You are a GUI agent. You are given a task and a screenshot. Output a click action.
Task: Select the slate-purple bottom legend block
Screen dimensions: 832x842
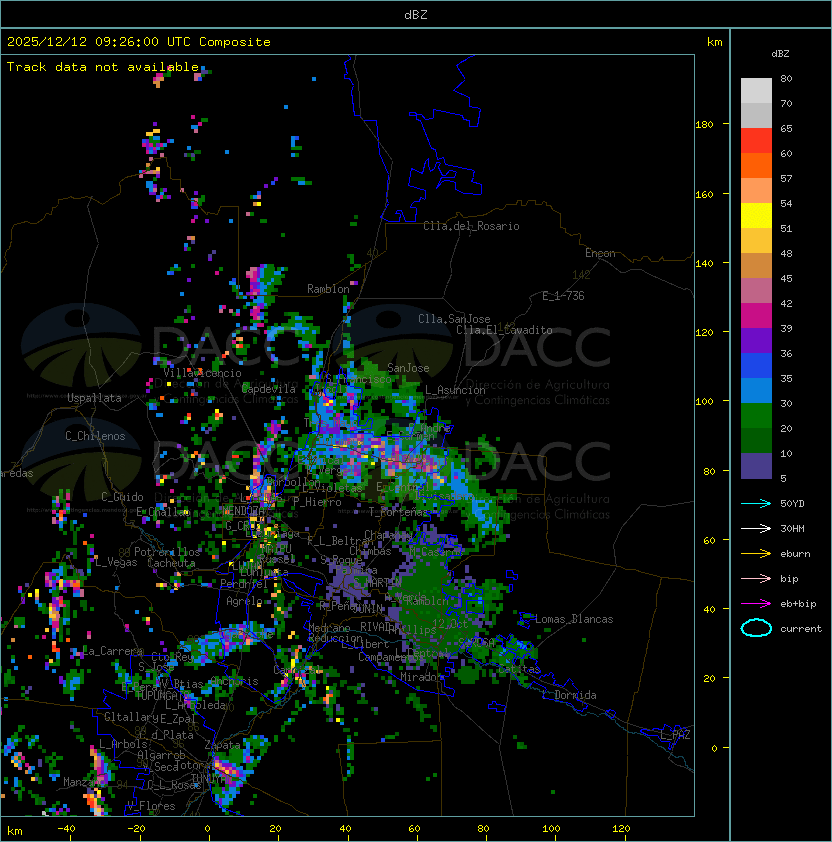pyautogui.click(x=756, y=466)
